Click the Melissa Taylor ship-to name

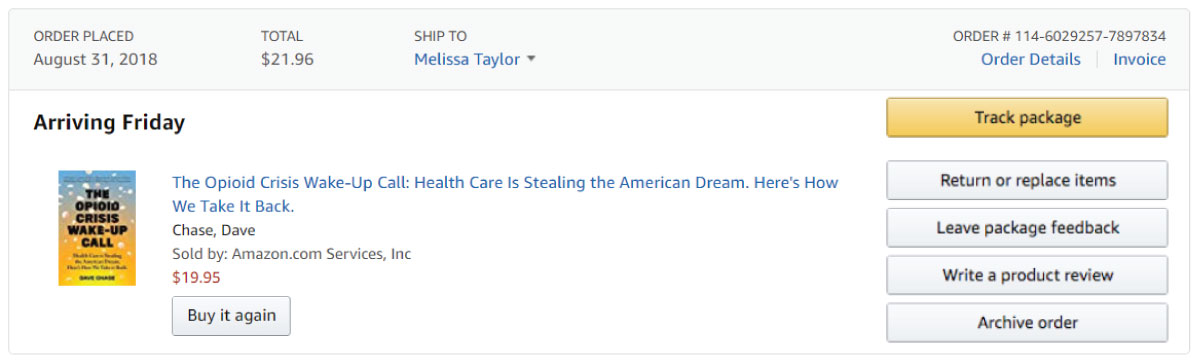tap(467, 59)
